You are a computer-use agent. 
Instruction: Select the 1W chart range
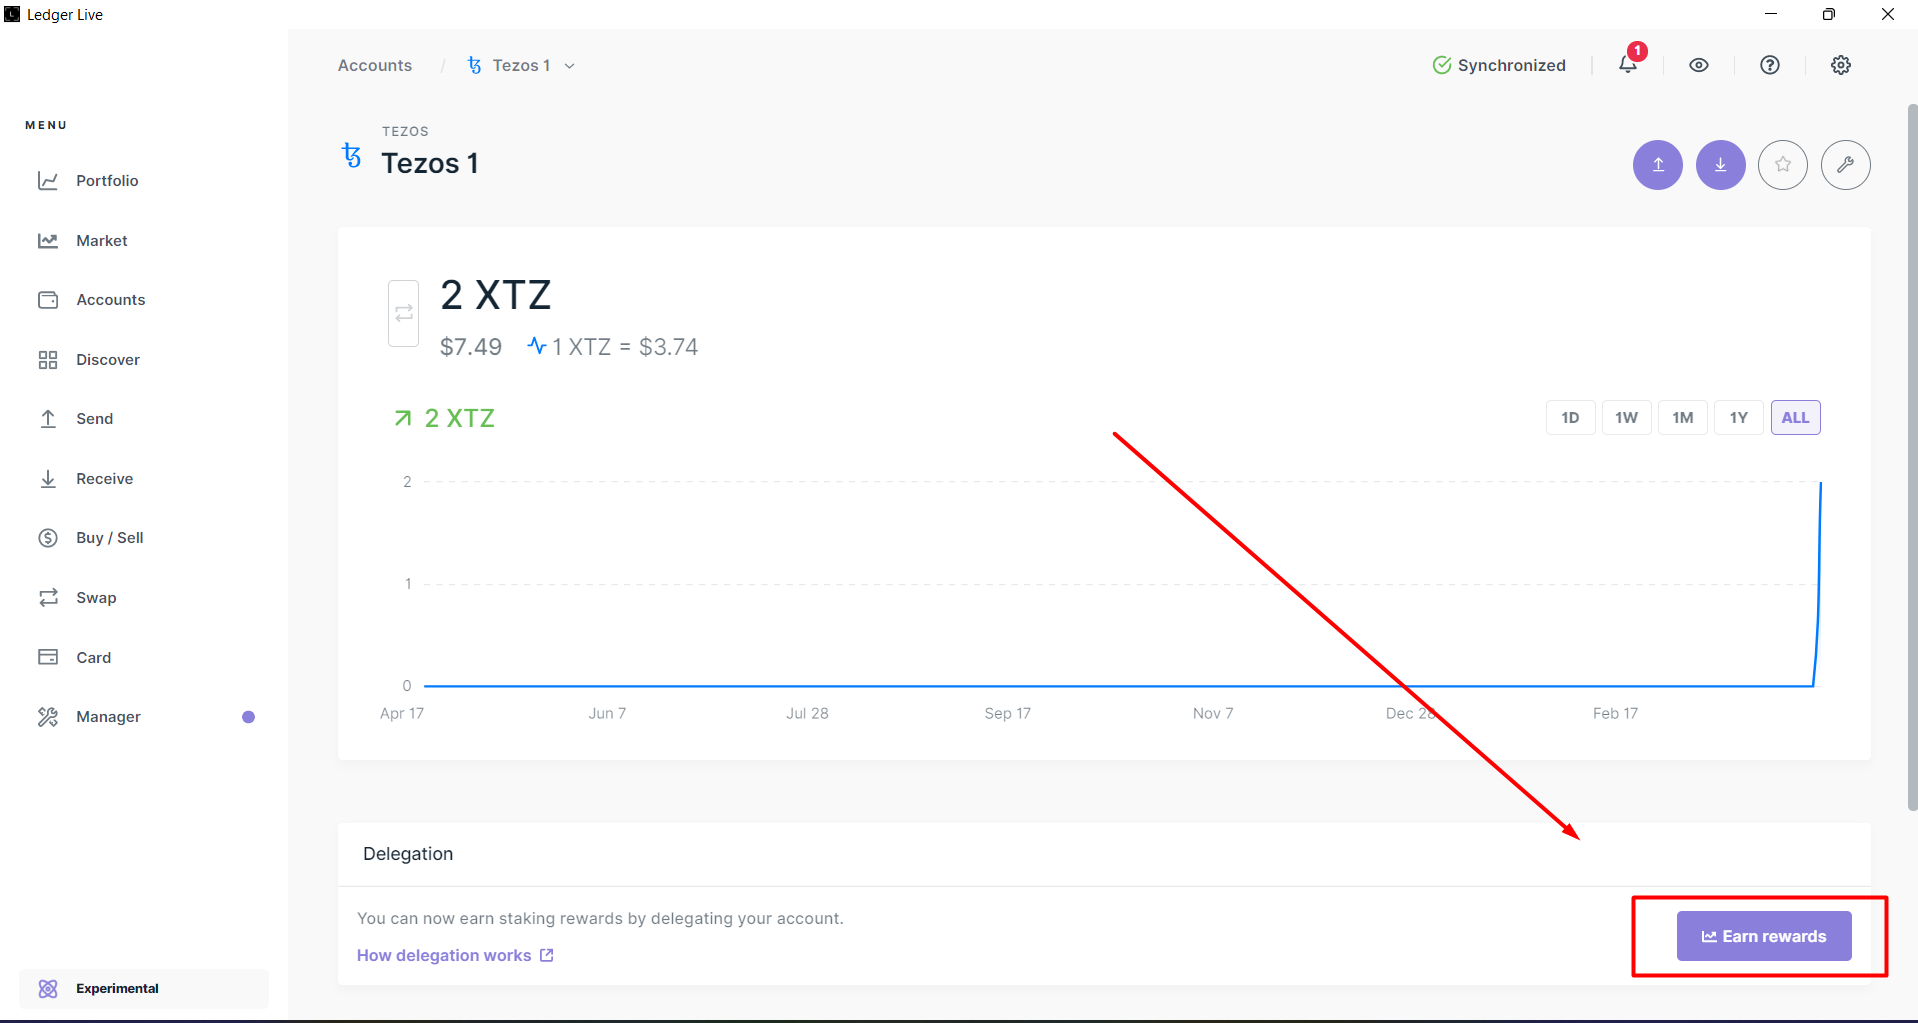click(1627, 418)
